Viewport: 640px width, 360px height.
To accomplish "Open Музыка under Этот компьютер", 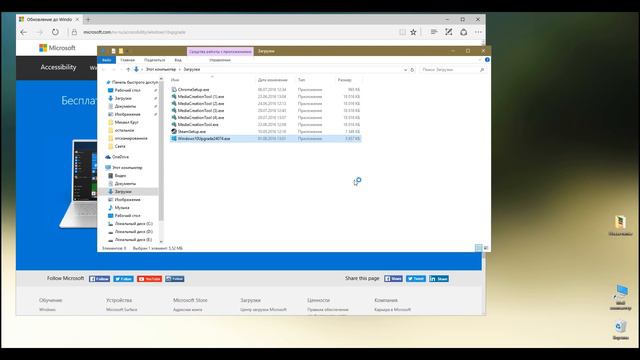I will 122,207.
